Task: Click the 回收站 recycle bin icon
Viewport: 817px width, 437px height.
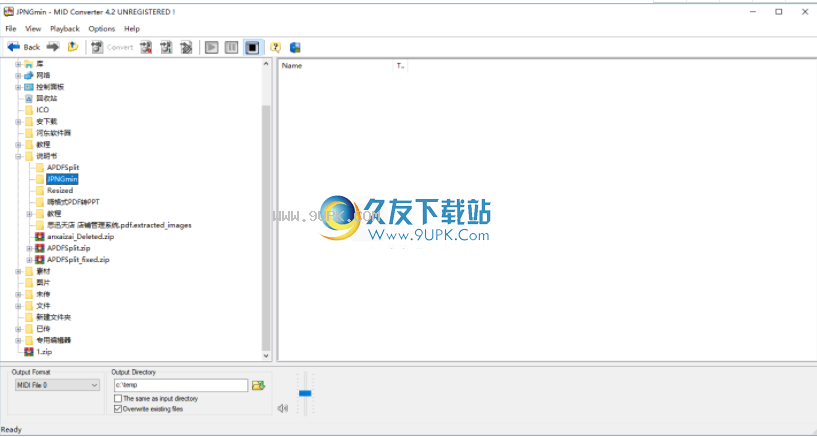Action: [x=29, y=98]
